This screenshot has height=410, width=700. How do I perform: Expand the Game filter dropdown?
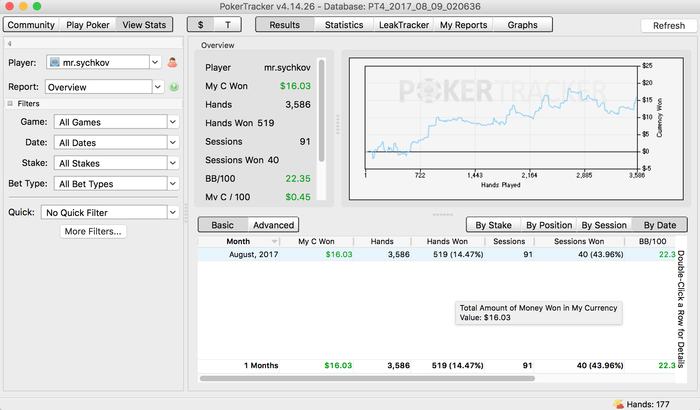click(x=173, y=121)
